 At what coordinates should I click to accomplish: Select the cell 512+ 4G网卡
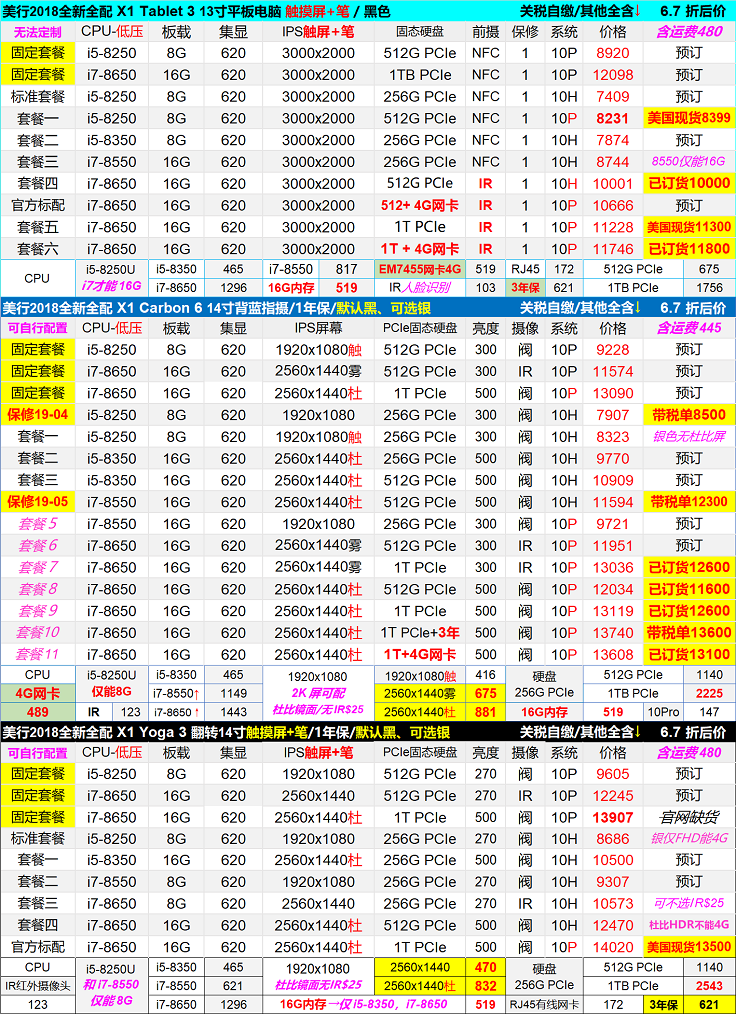click(420, 206)
